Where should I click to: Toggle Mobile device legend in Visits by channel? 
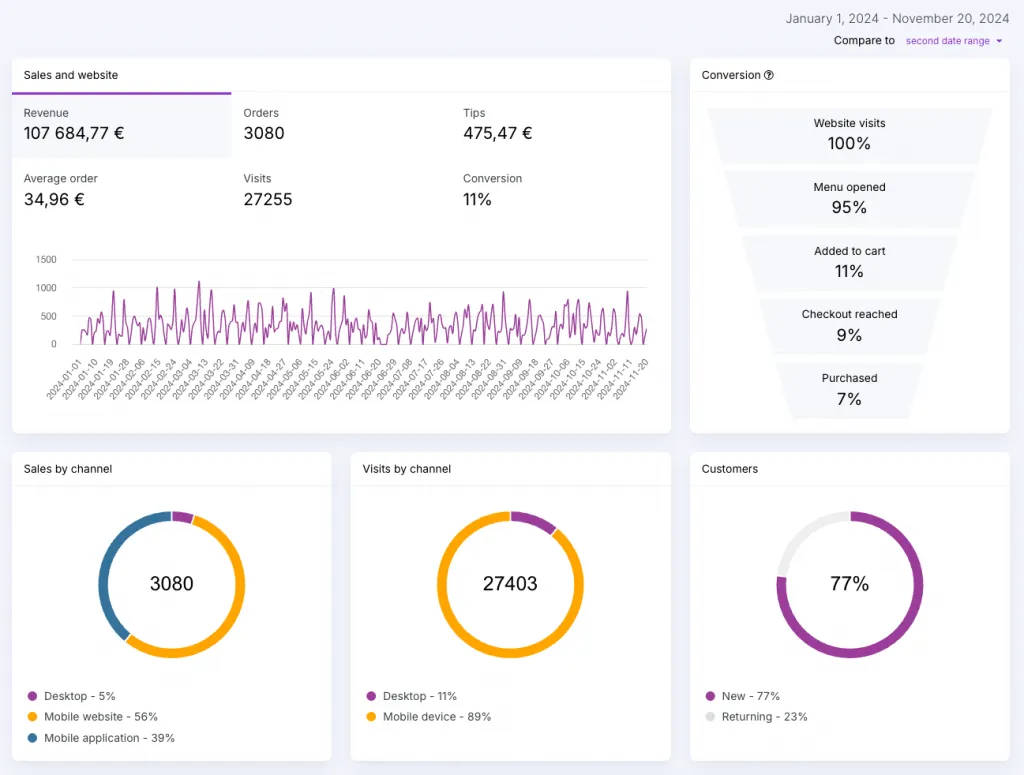(x=429, y=717)
